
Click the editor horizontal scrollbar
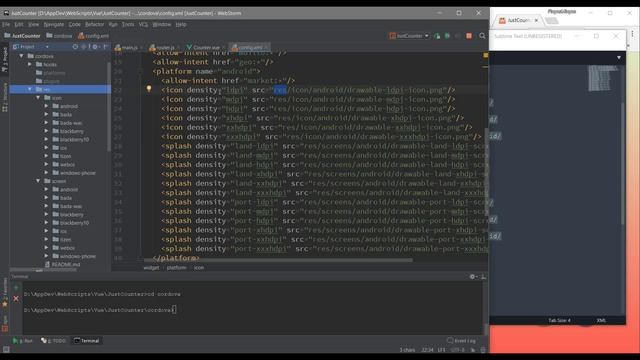click(278, 260)
